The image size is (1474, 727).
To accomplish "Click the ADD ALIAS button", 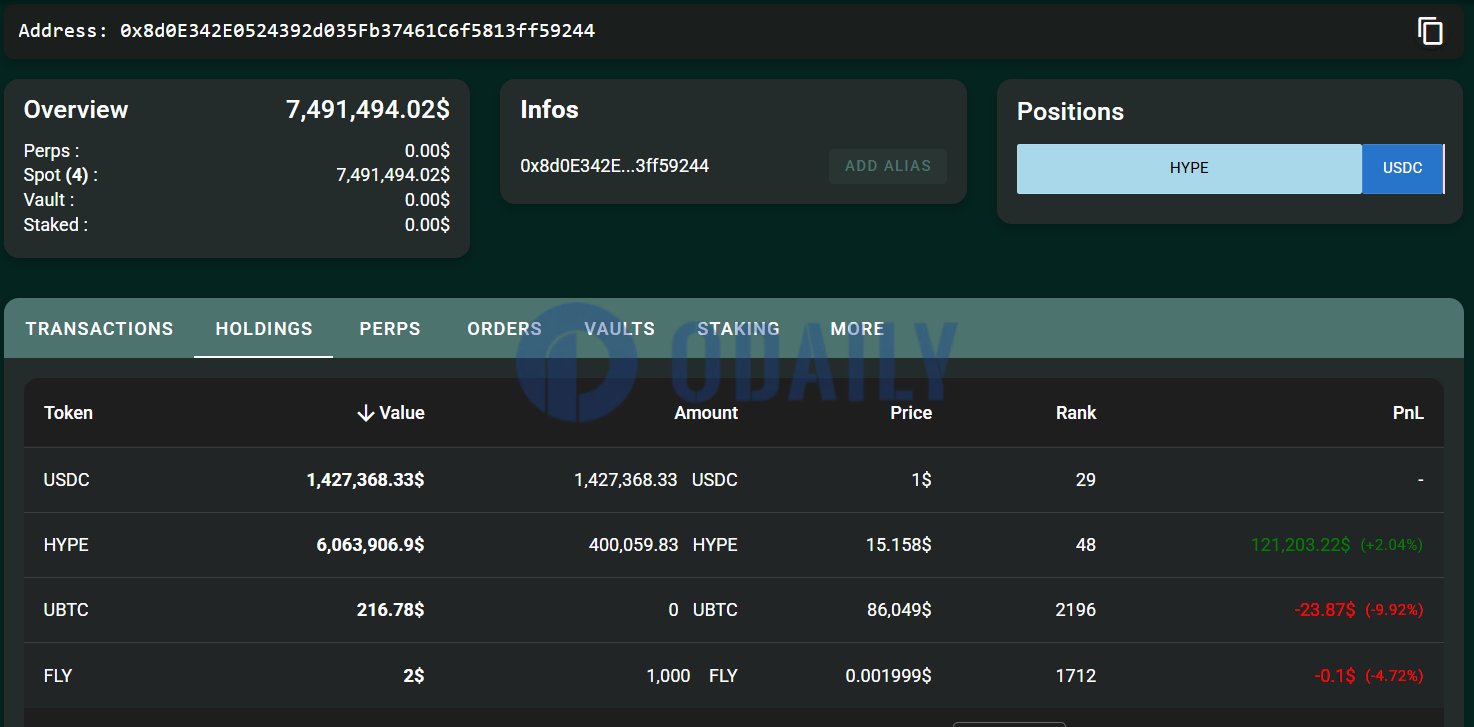I will pos(888,166).
